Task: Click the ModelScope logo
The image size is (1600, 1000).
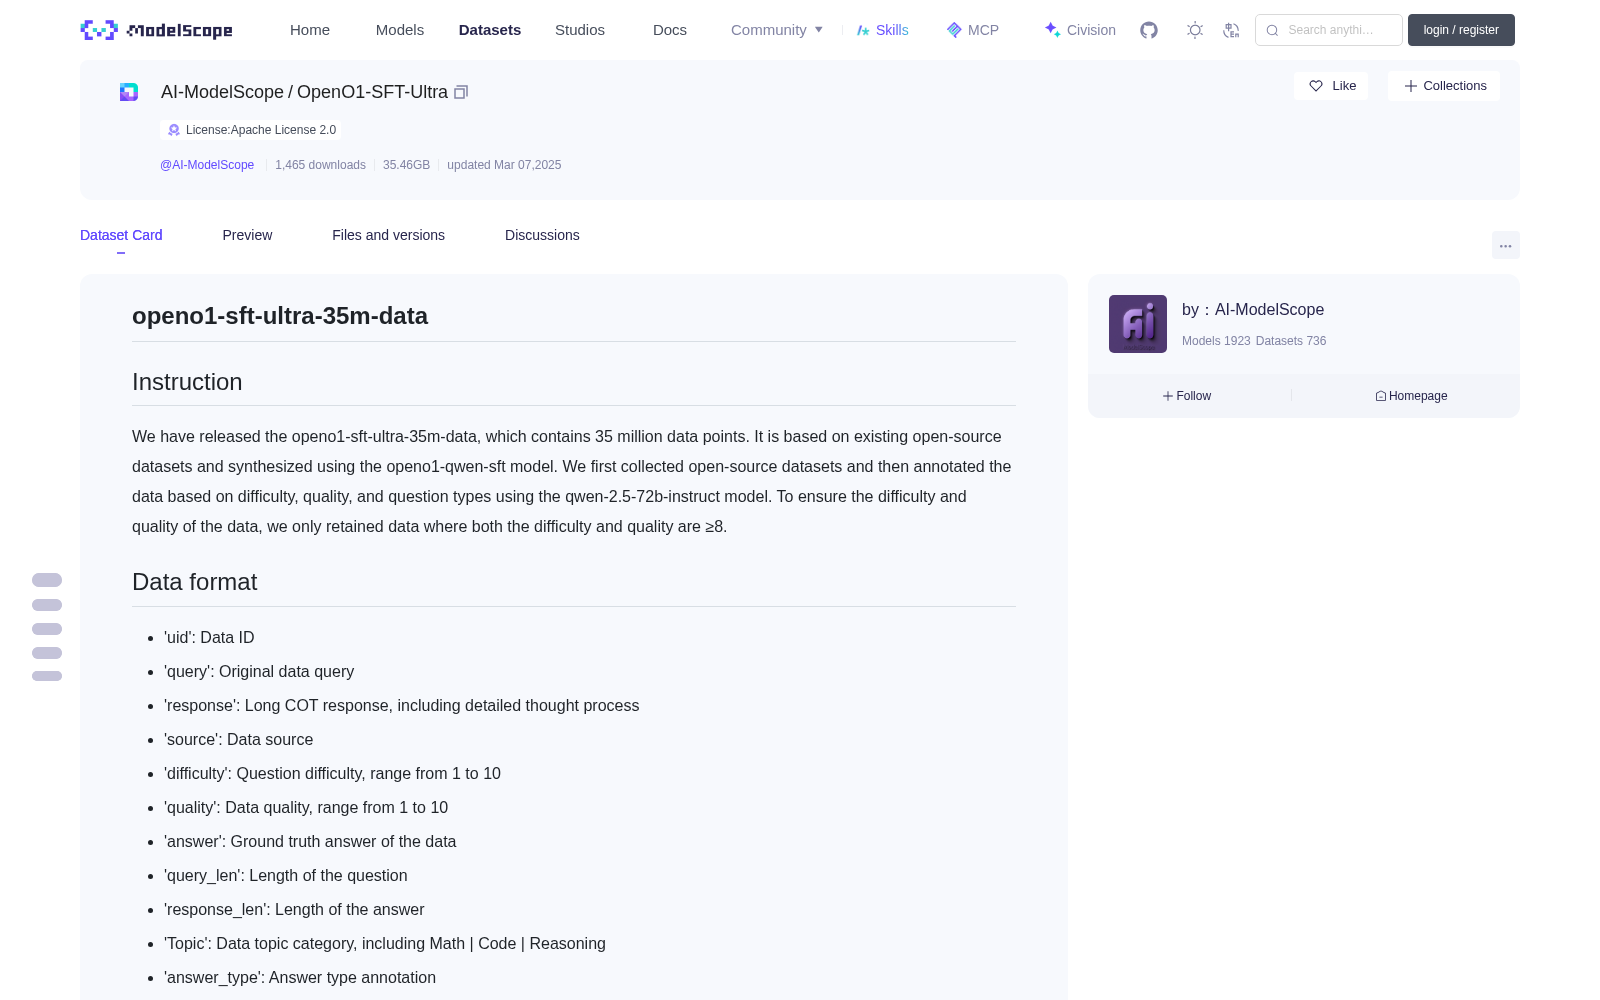Action: click(157, 30)
